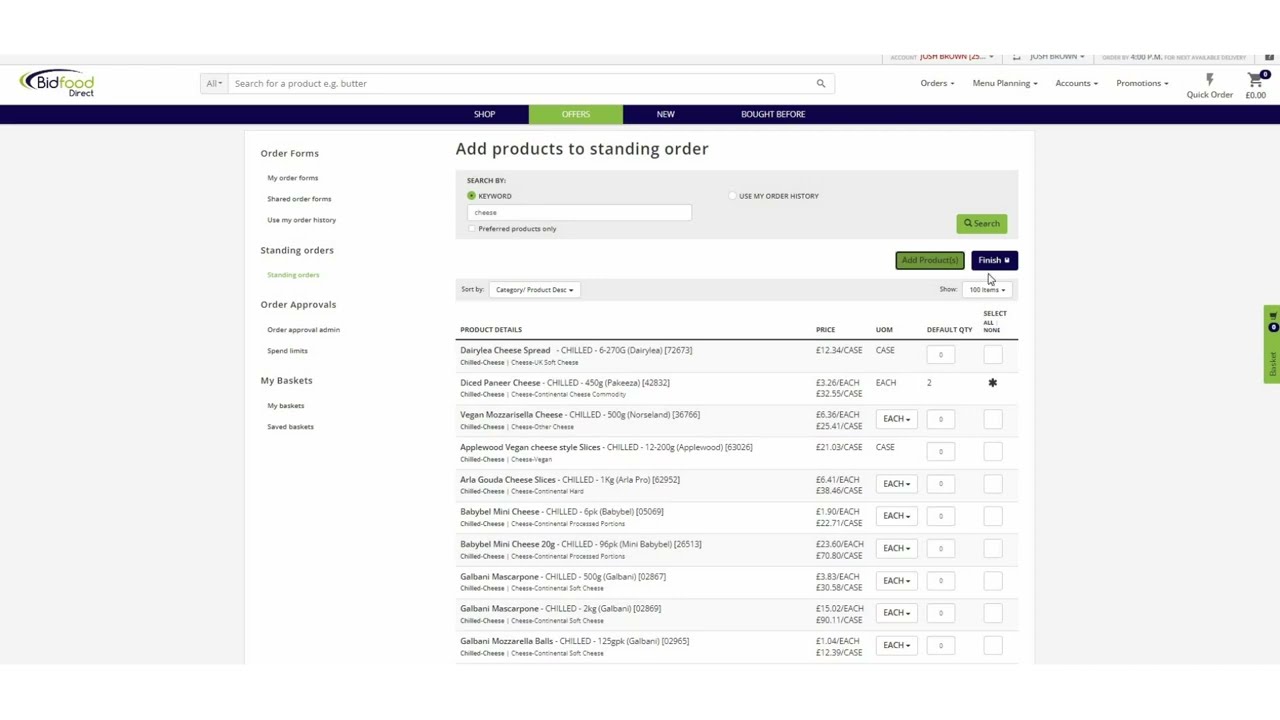Go to the BOUGHT BEFORE tab
The height and width of the screenshot is (720, 1280).
point(773,114)
